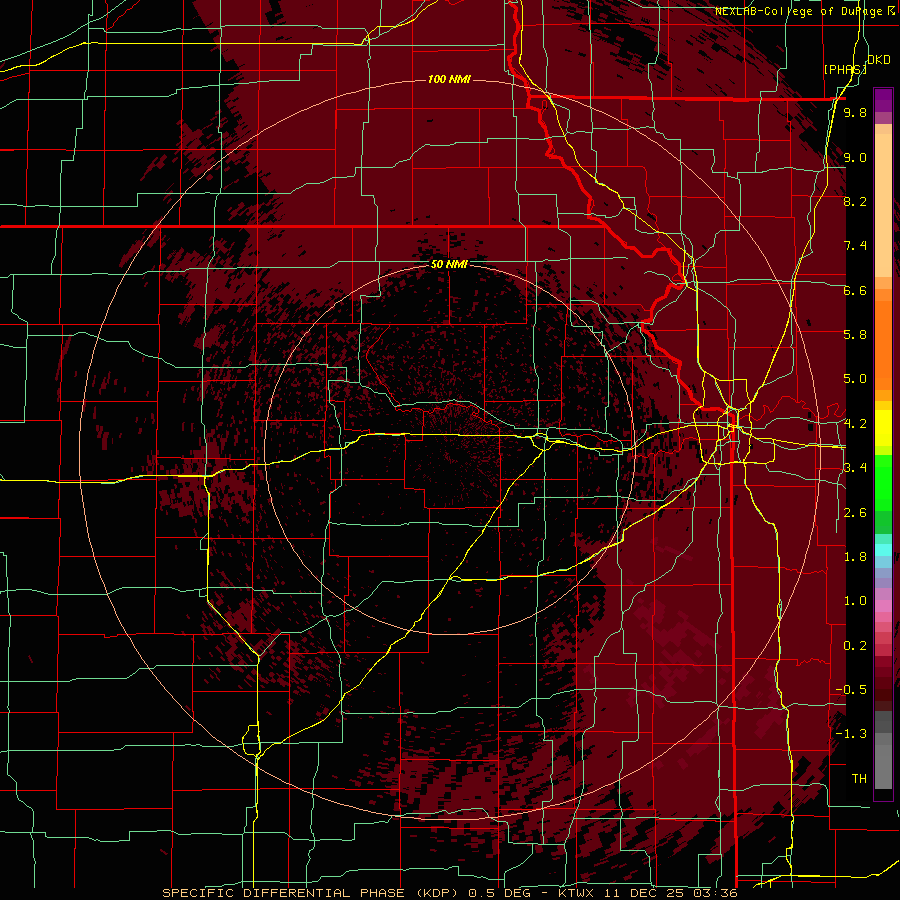Click the 1.8 scale value

855,557
